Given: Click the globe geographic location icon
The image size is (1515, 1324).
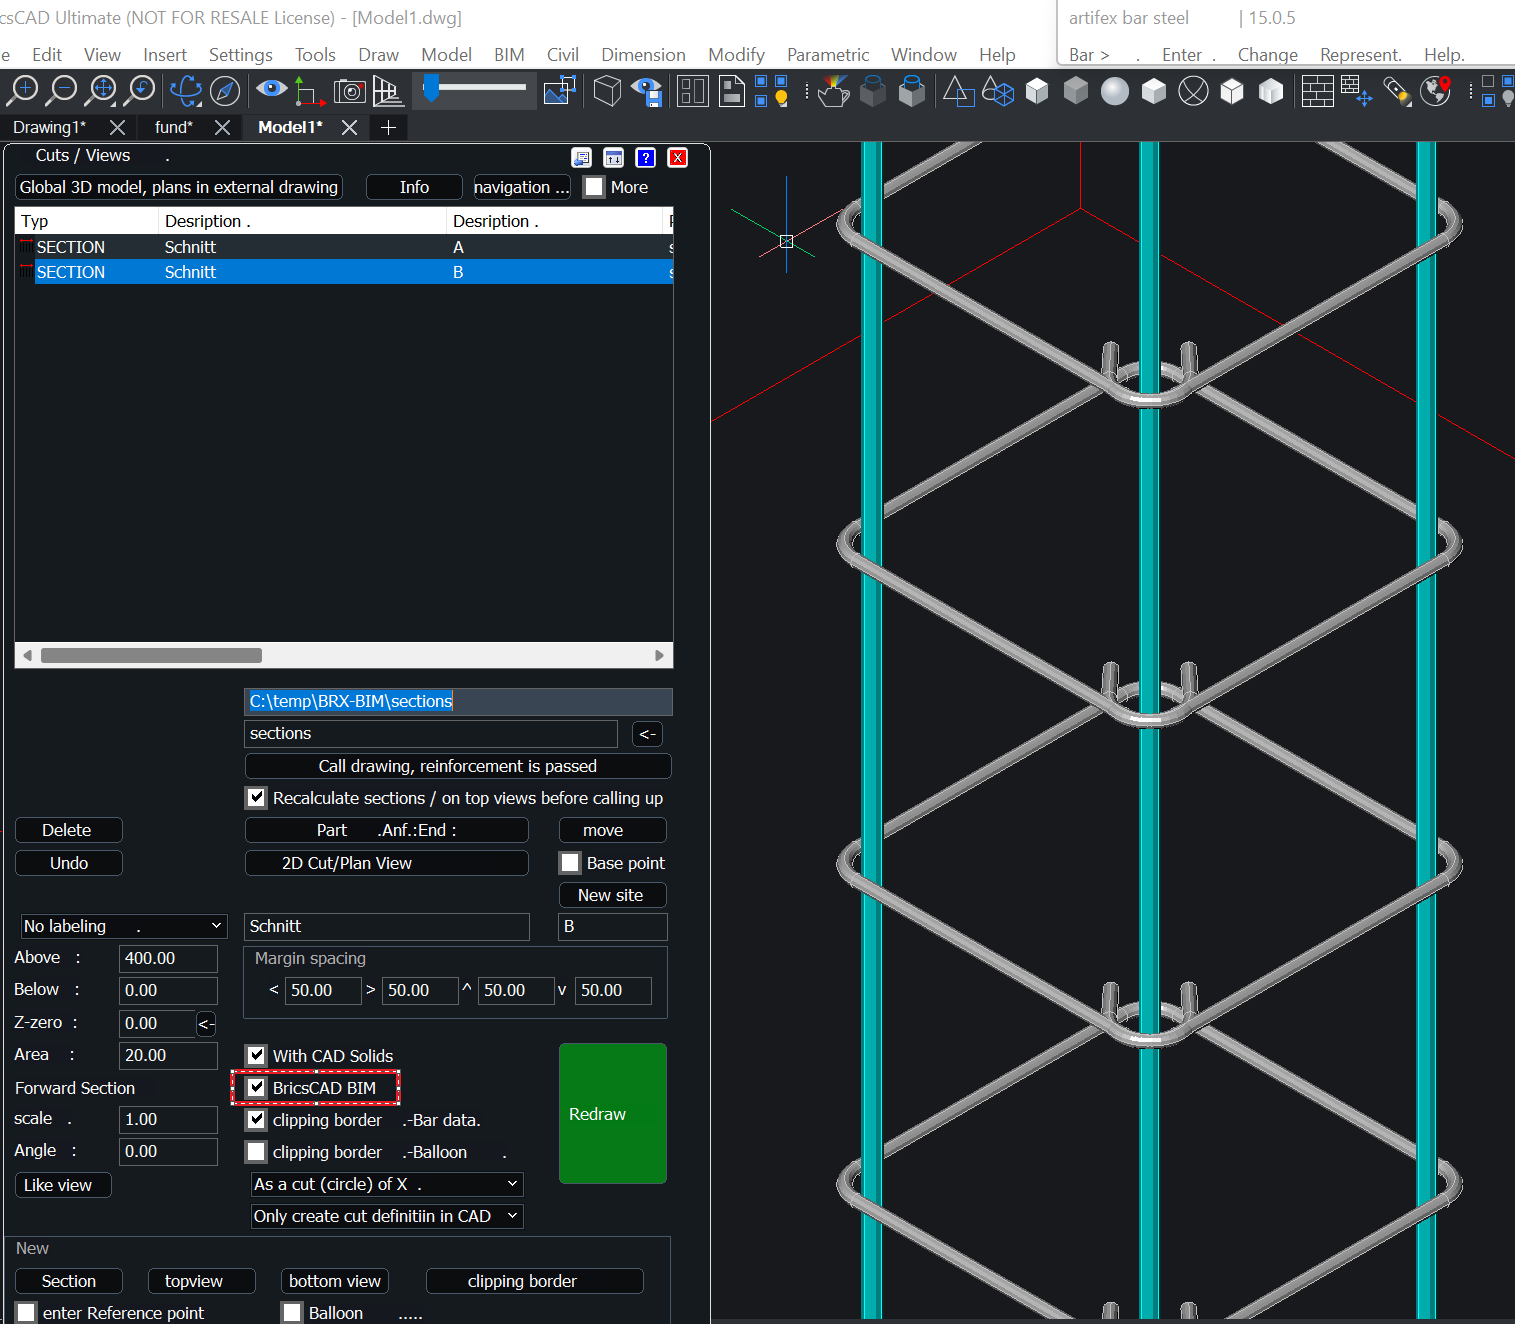Looking at the screenshot, I should (x=1436, y=91).
